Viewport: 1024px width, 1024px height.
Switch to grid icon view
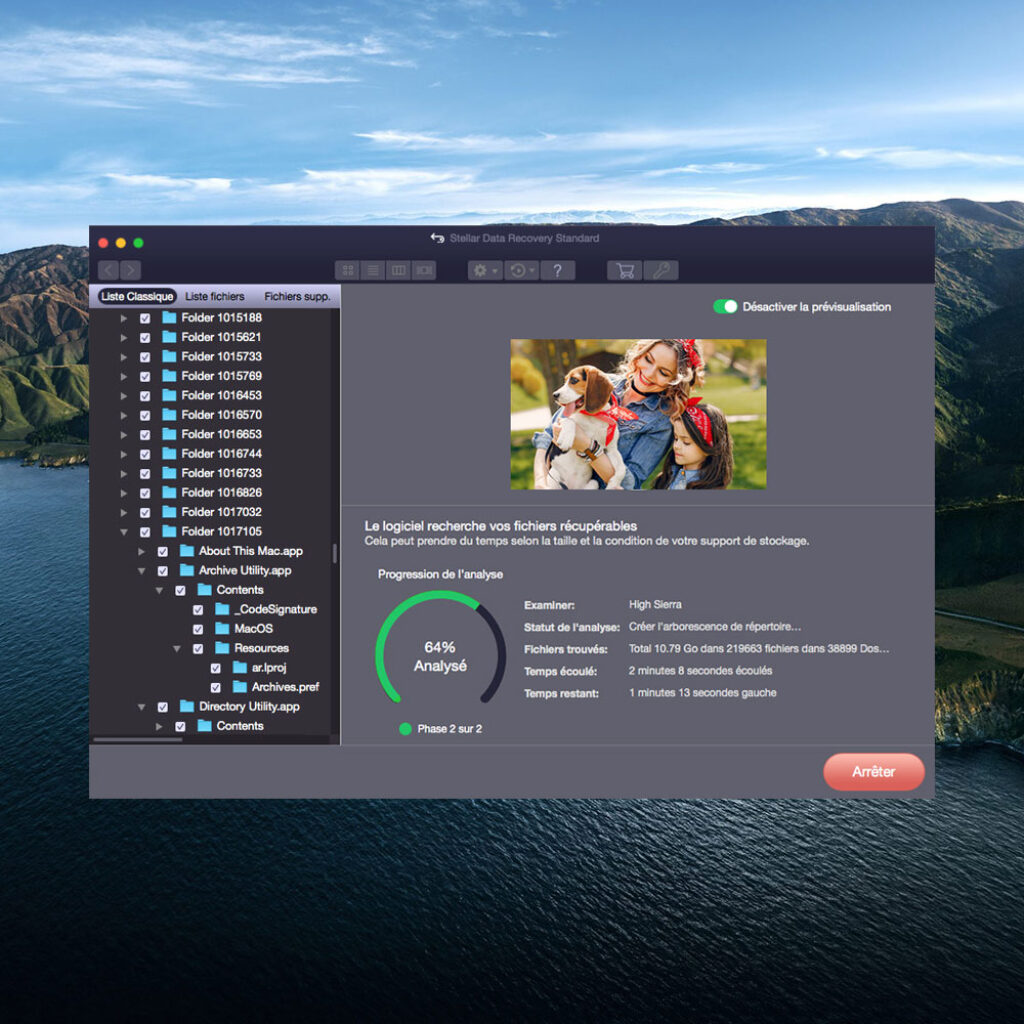point(347,270)
